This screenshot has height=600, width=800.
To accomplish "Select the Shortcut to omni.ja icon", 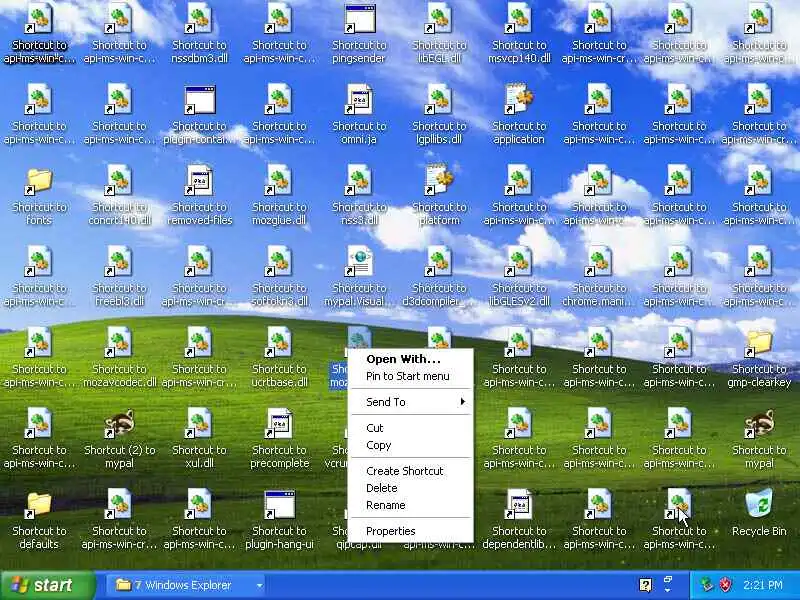I will [x=359, y=115].
